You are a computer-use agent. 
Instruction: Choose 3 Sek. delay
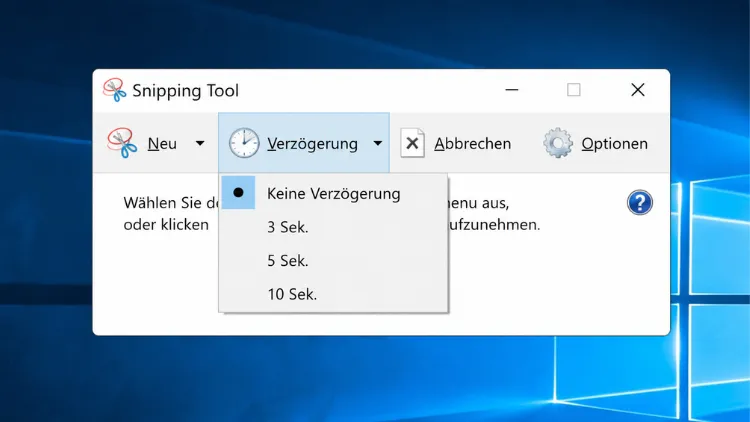(333, 227)
